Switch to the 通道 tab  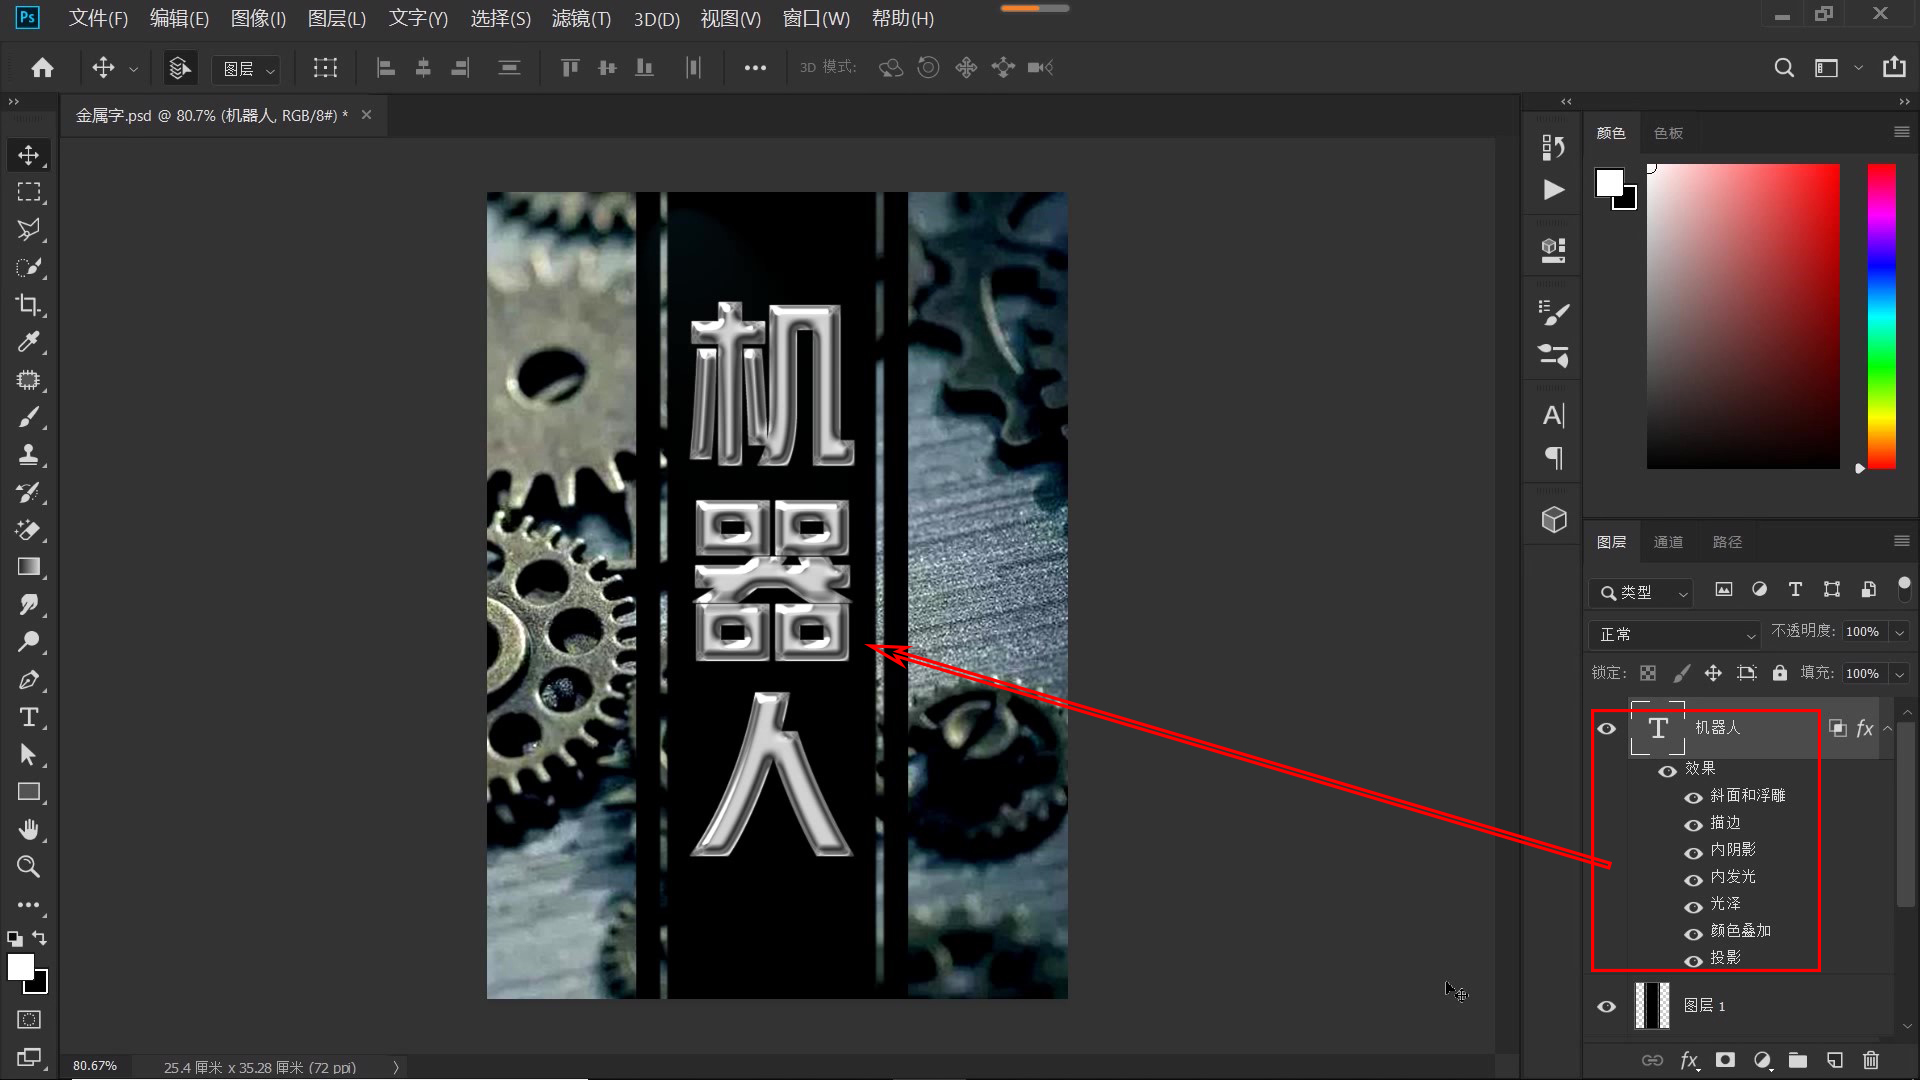pos(1668,541)
